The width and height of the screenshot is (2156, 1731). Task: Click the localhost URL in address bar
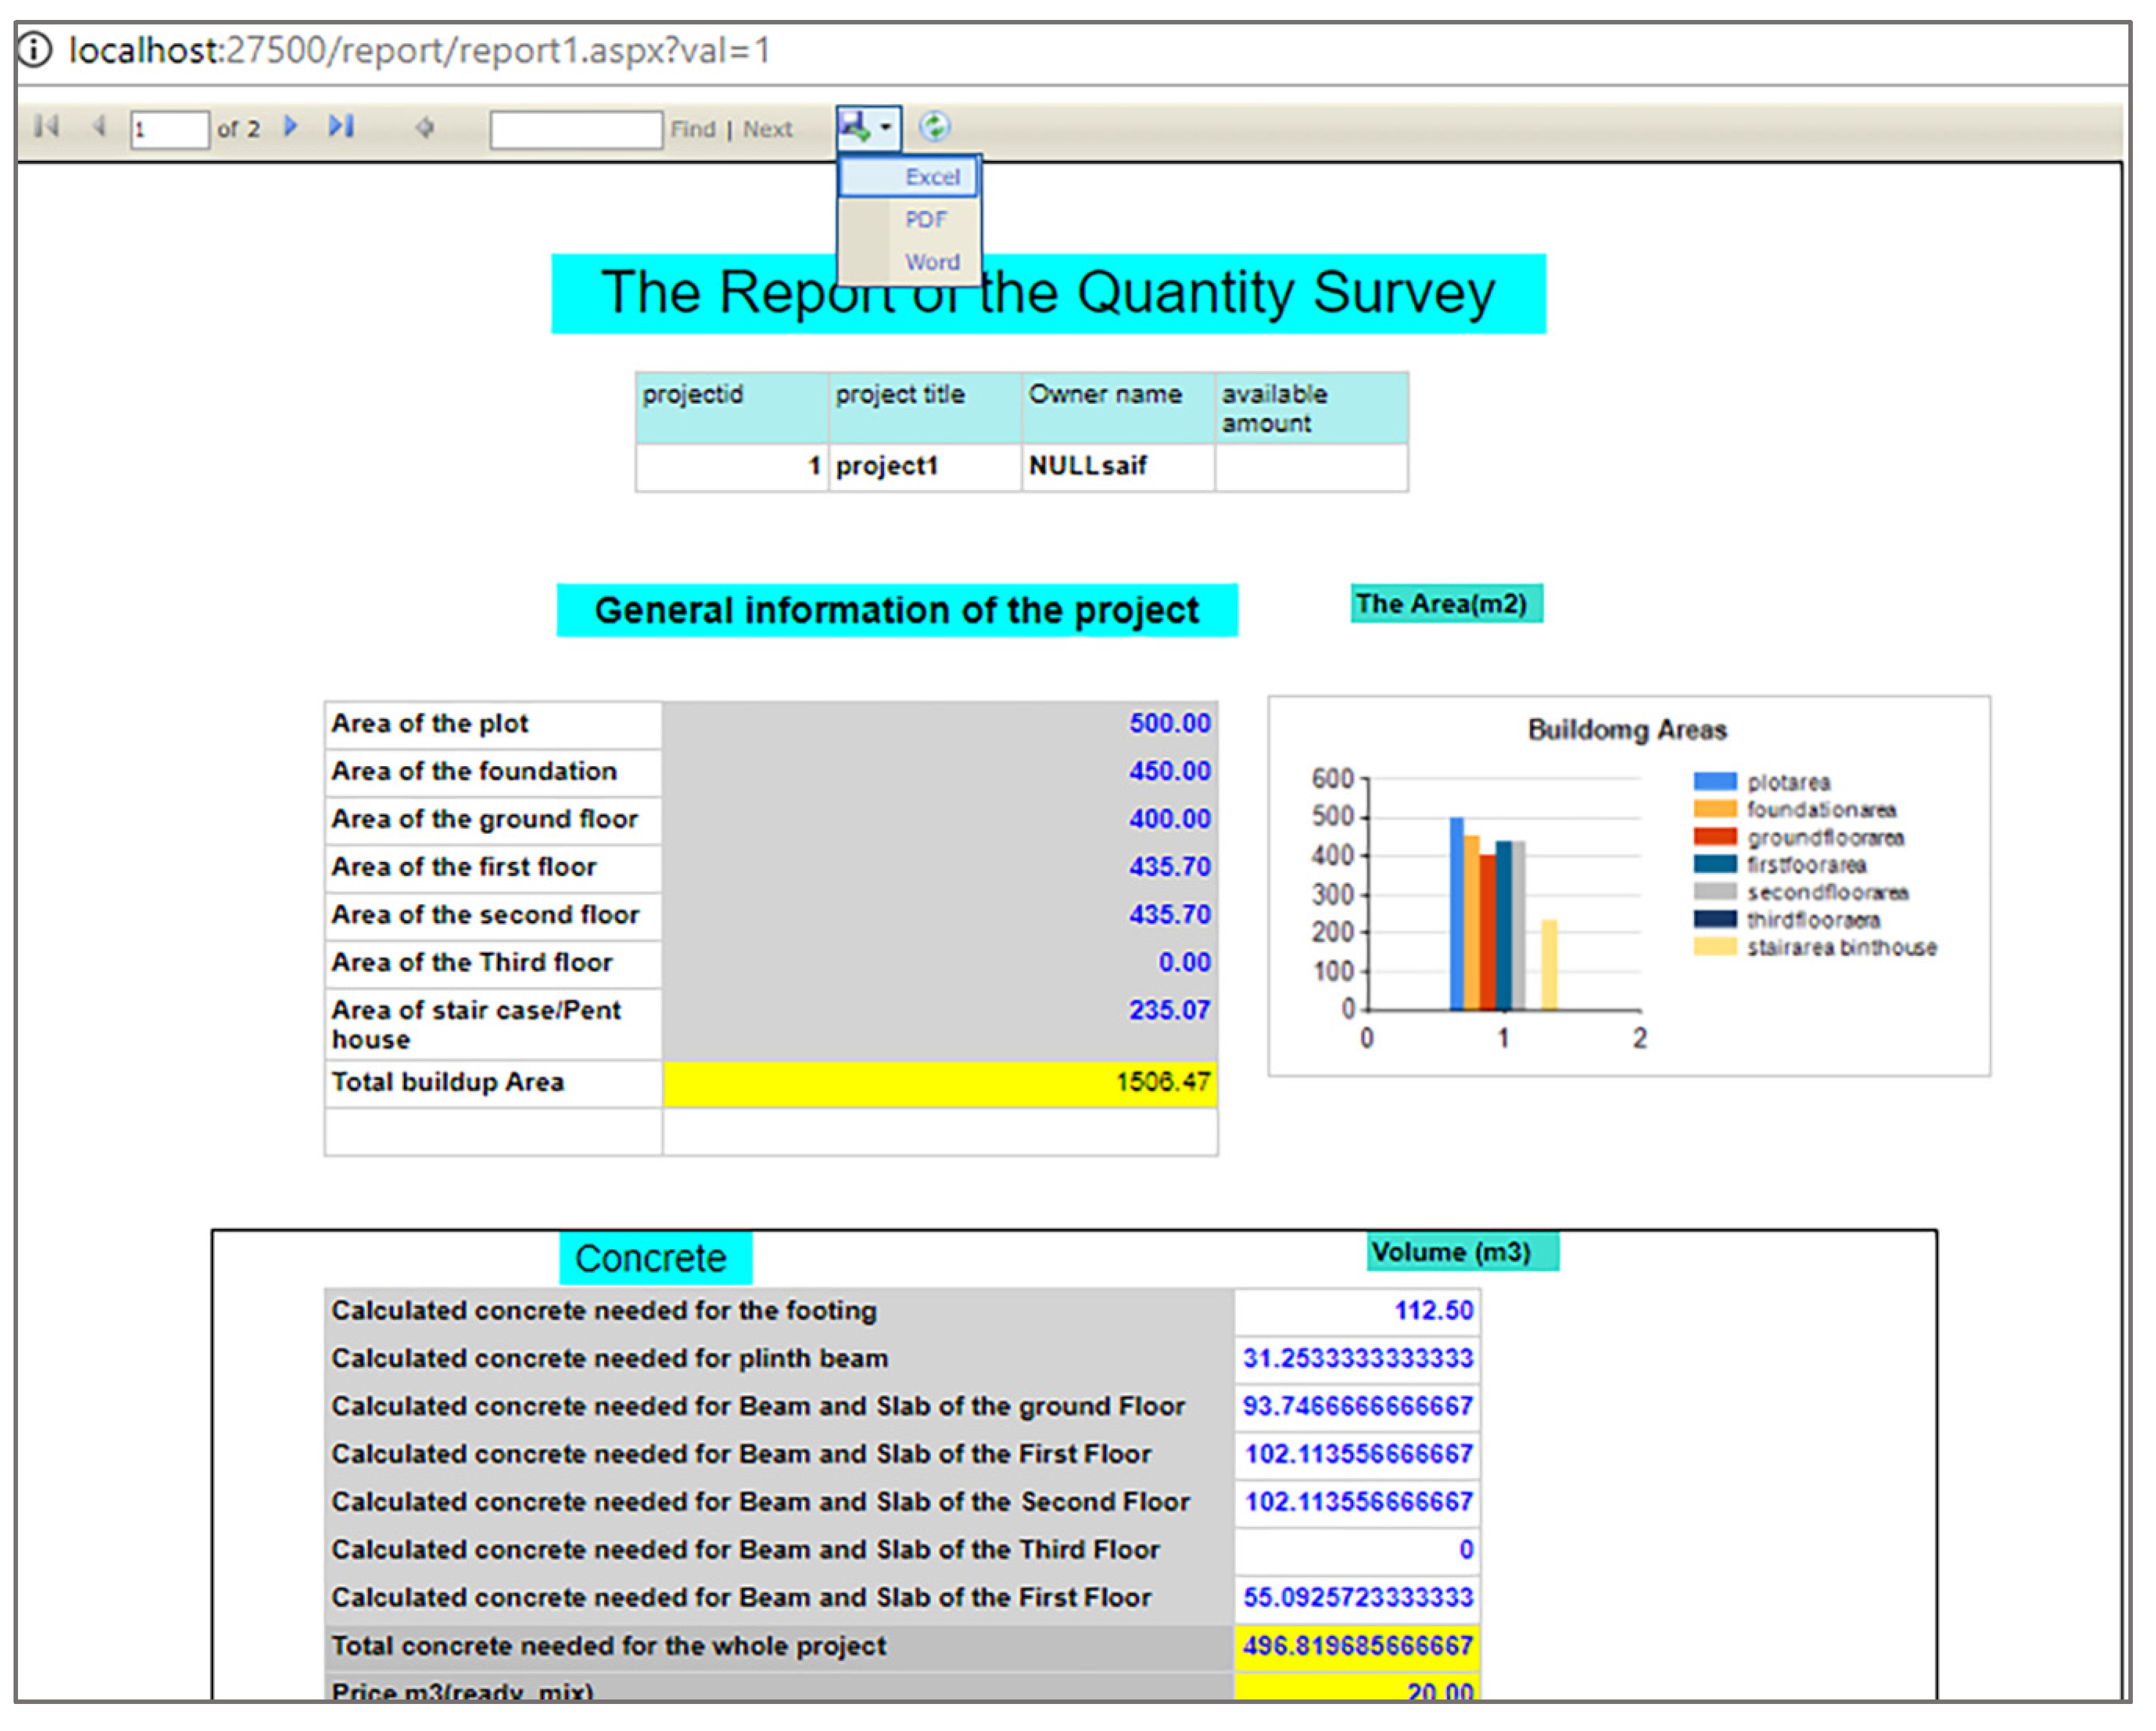(420, 50)
